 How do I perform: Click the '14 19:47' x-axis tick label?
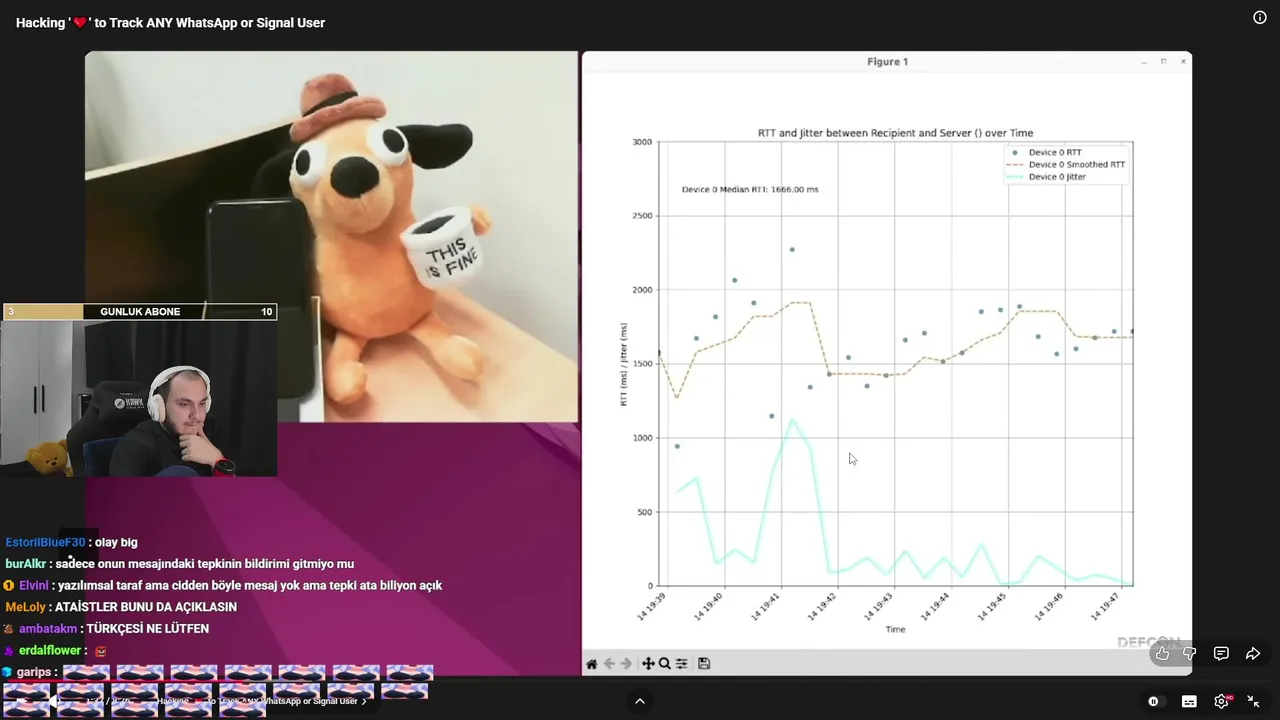tap(1107, 606)
